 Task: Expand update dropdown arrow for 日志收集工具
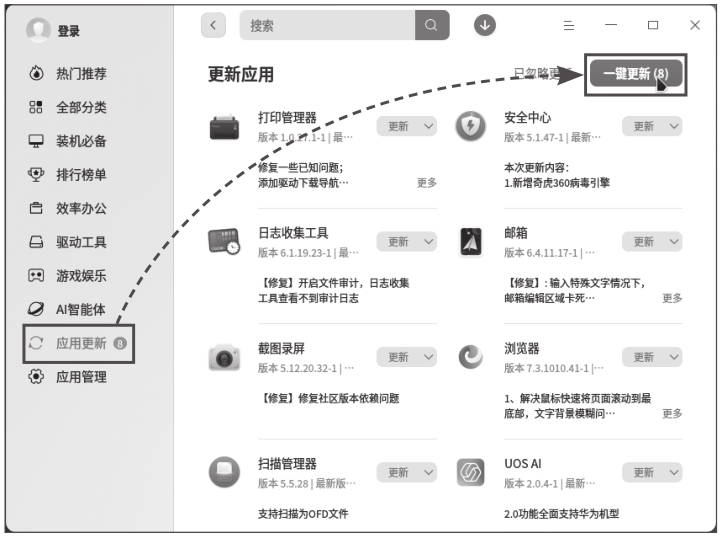point(428,242)
